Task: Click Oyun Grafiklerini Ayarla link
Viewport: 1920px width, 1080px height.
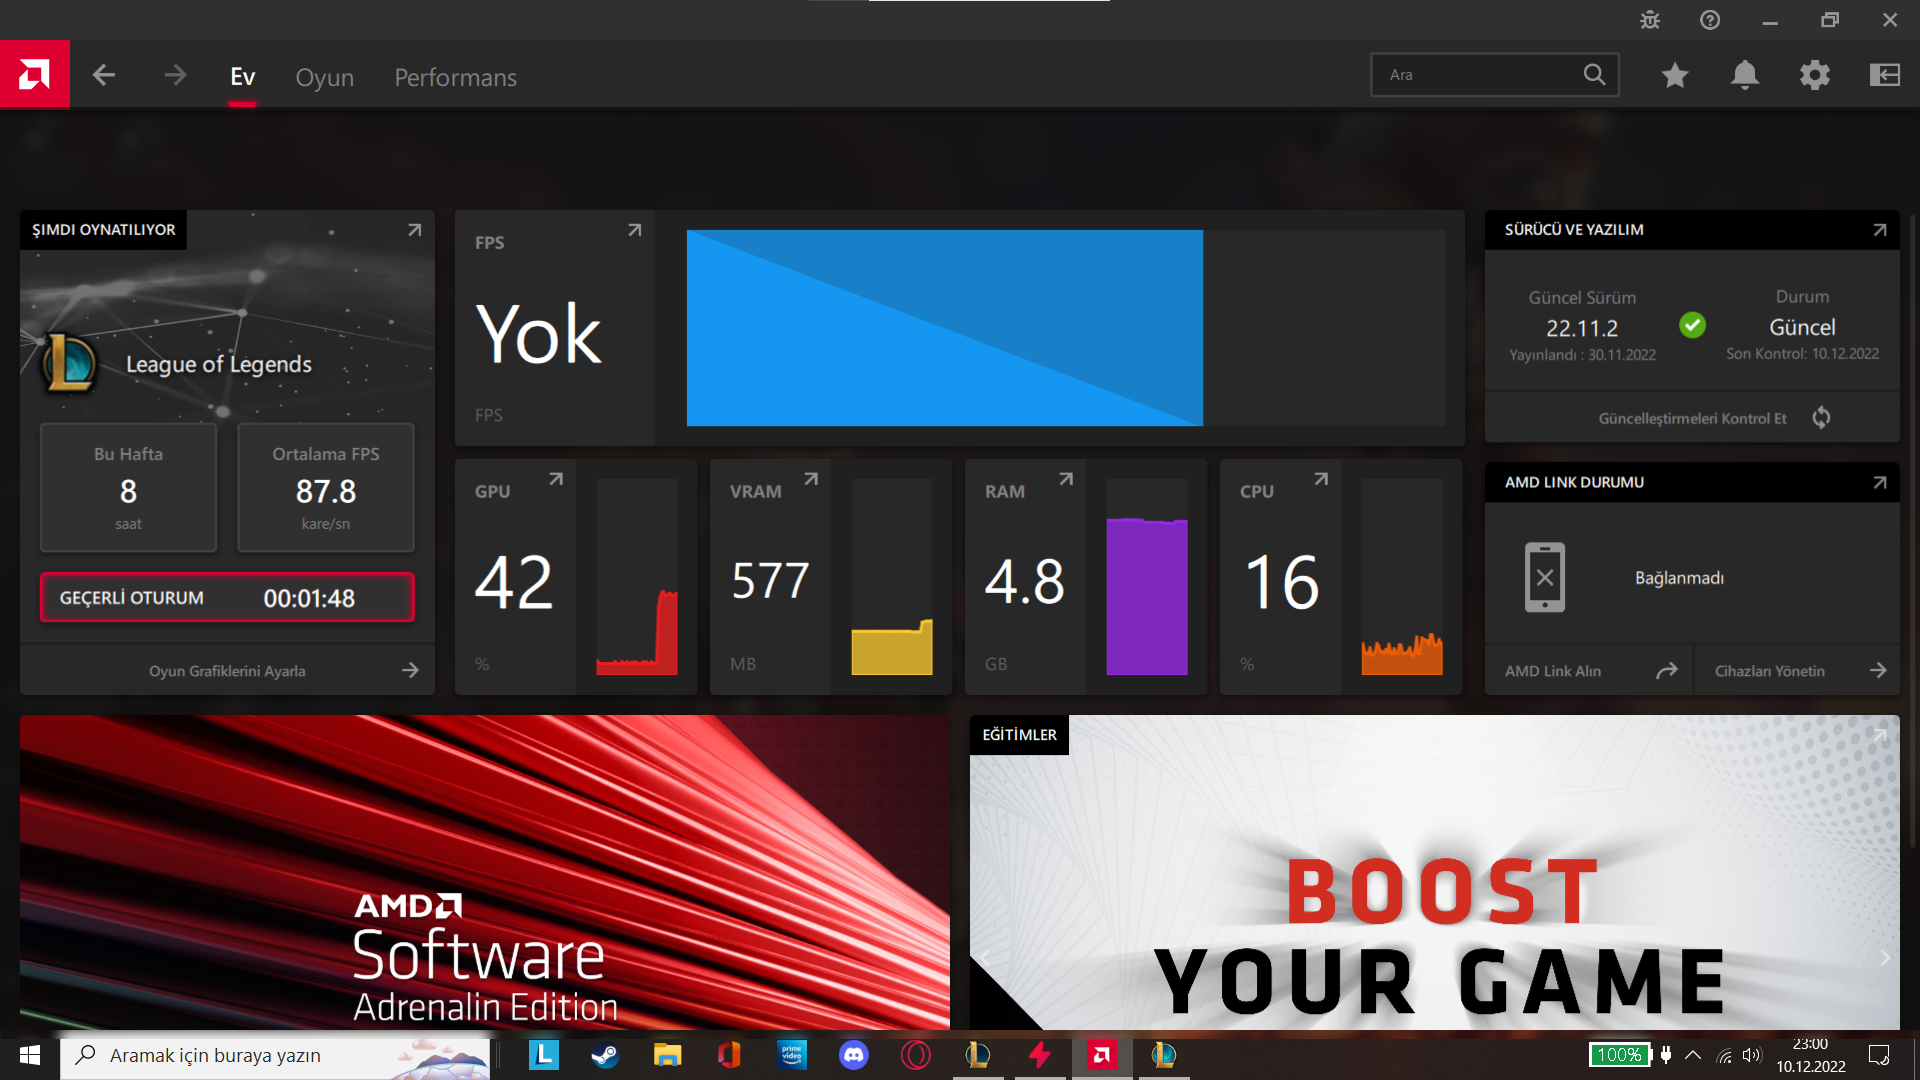Action: [228, 671]
